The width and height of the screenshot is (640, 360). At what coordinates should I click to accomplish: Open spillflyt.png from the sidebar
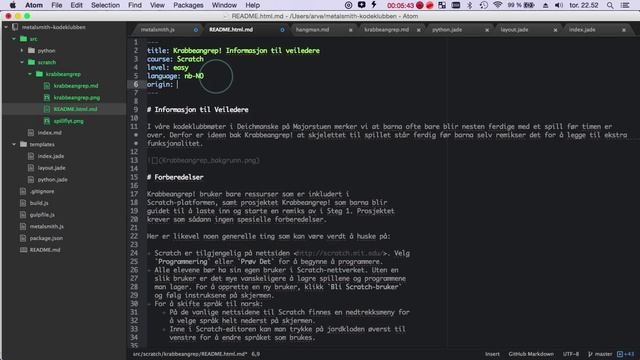pyautogui.click(x=69, y=121)
